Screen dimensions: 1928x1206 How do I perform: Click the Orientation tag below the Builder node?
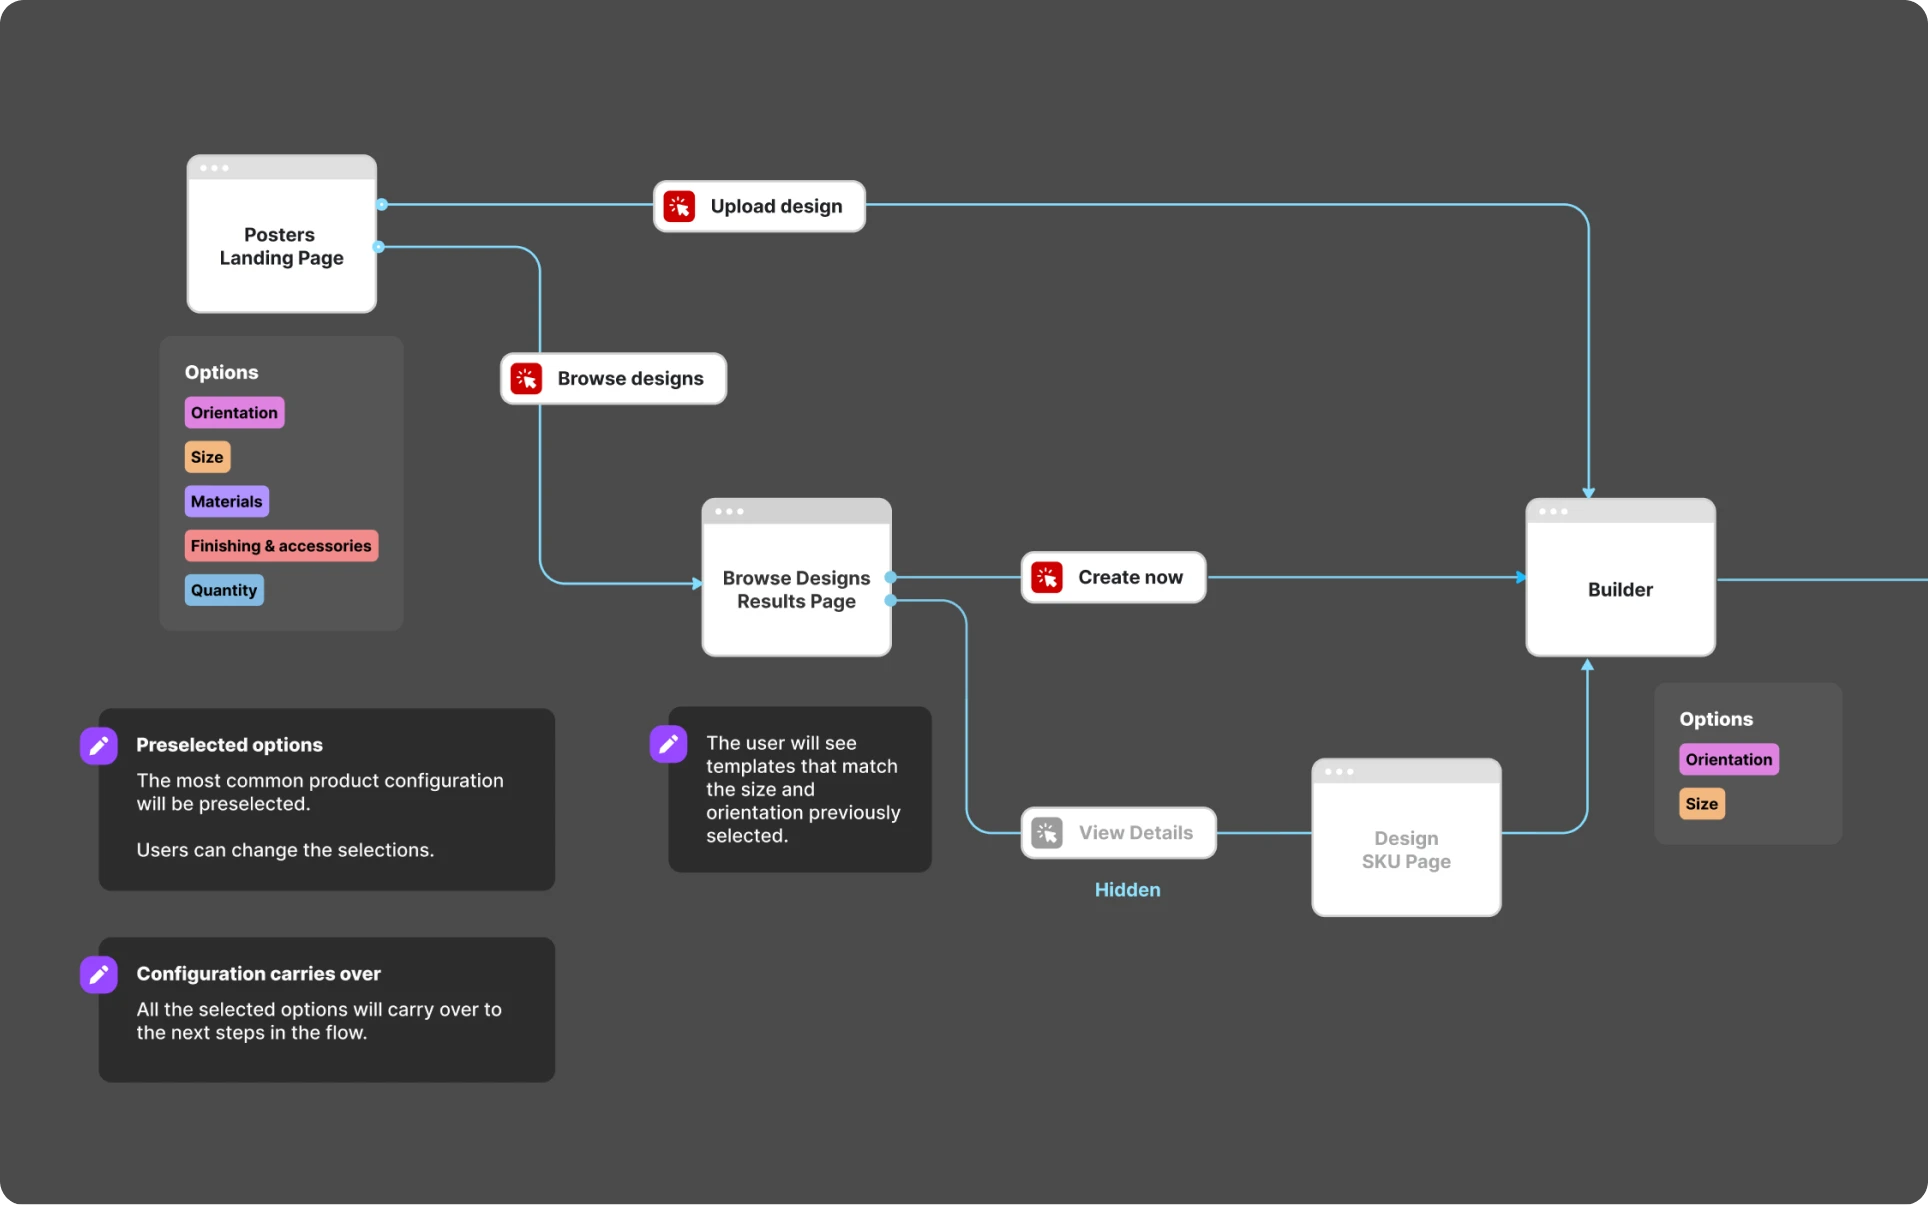click(x=1728, y=759)
